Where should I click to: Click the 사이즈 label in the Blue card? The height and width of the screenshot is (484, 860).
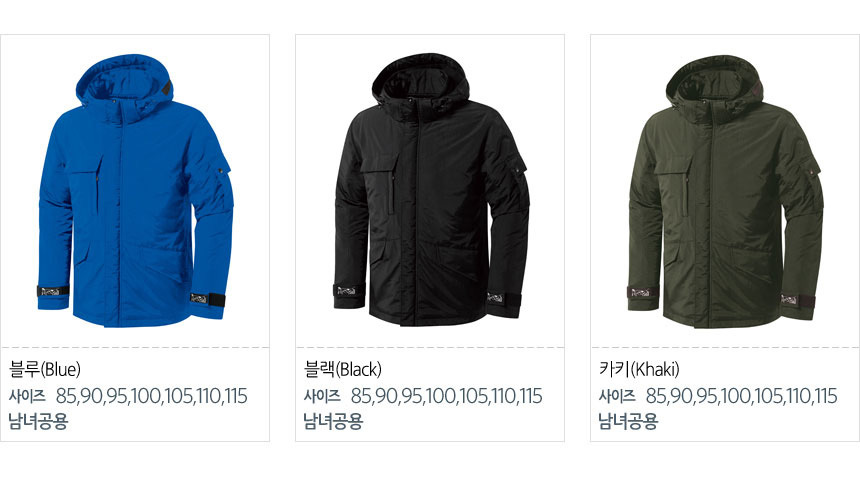point(27,396)
